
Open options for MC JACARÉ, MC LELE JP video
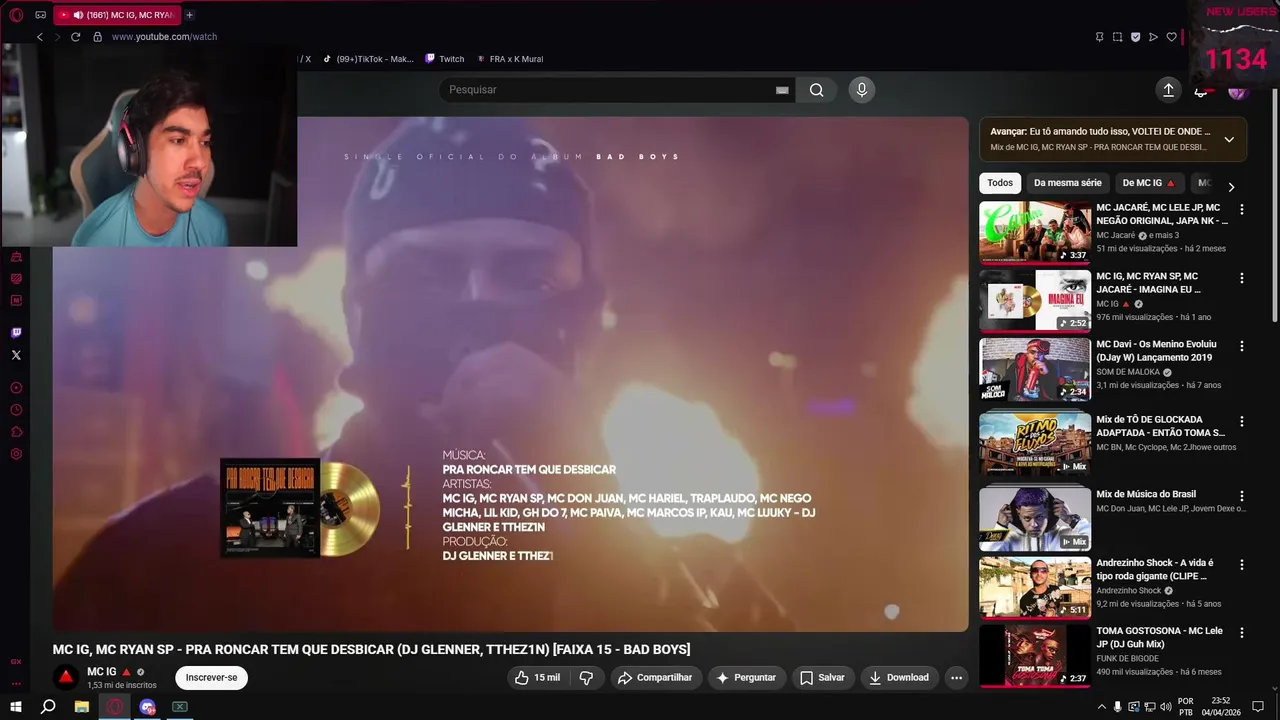pyautogui.click(x=1242, y=210)
